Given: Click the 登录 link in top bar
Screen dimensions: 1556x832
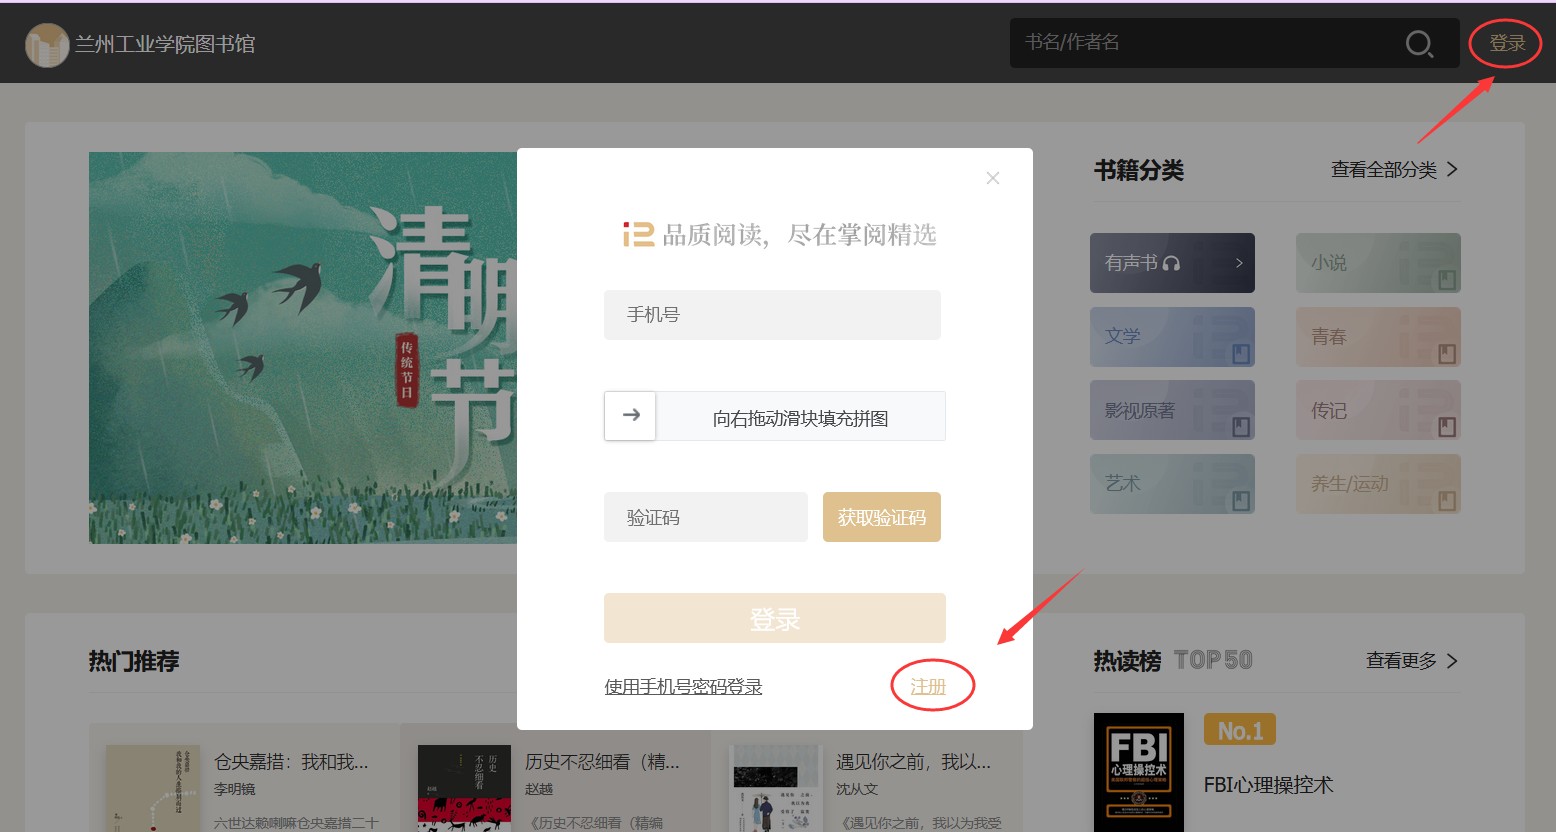Looking at the screenshot, I should pyautogui.click(x=1506, y=44).
